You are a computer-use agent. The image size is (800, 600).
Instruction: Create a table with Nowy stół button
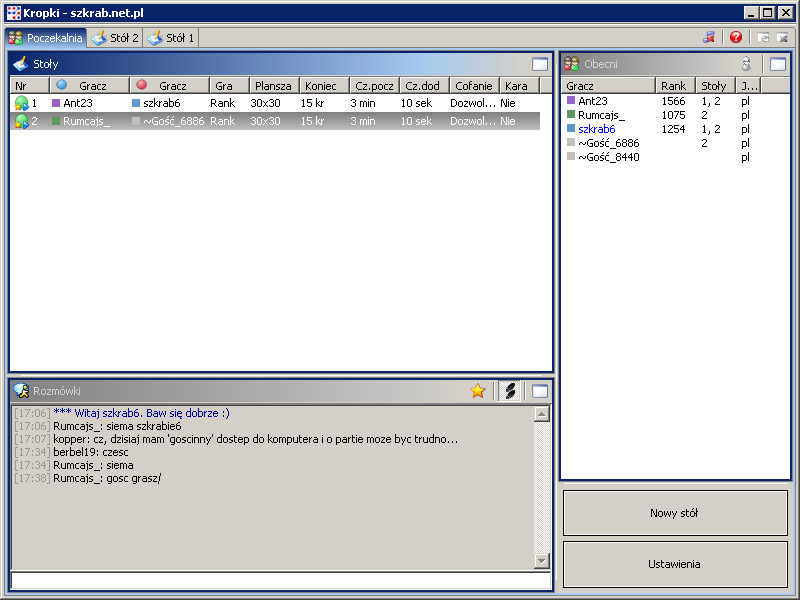pos(675,513)
